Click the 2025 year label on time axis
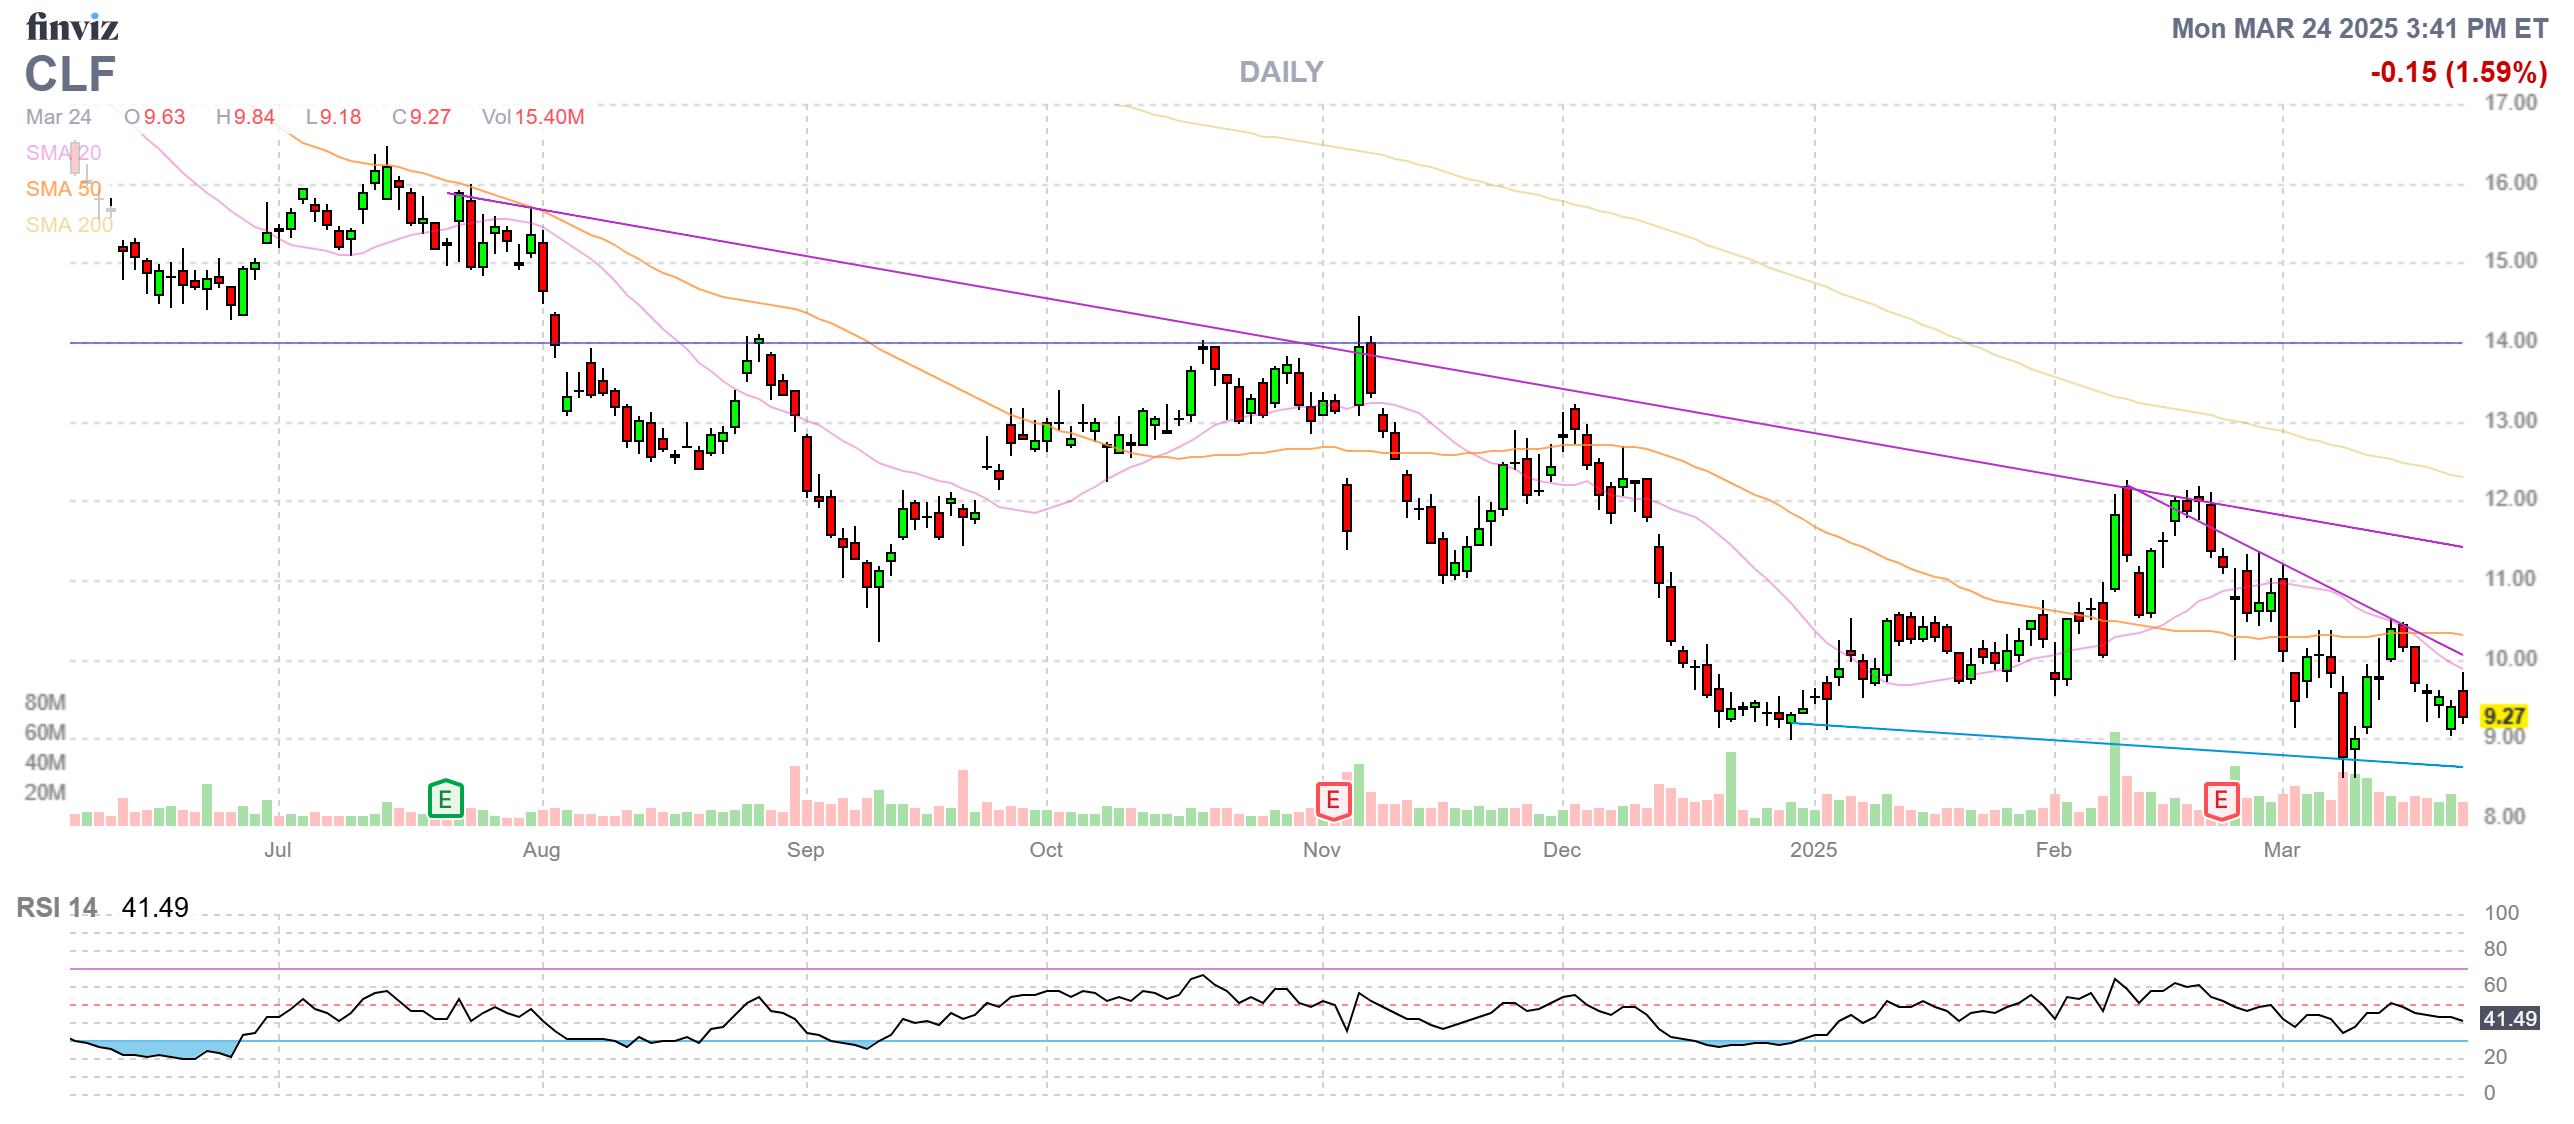Viewport: 2574px width, 1124px height. (x=1812, y=850)
